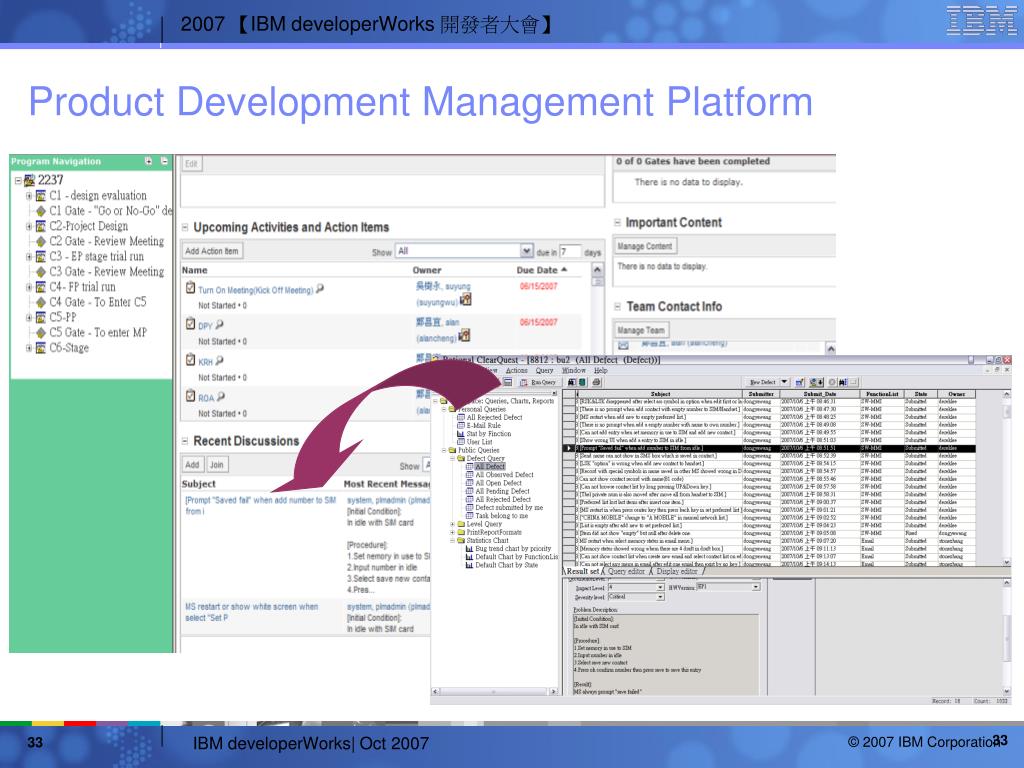
Task: Toggle the KRH task checkbox icon
Action: [190, 359]
